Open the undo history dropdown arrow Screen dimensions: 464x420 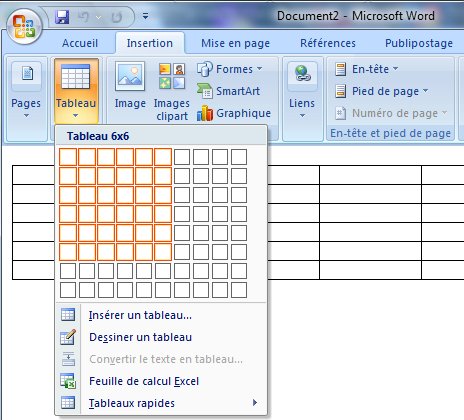click(x=99, y=17)
